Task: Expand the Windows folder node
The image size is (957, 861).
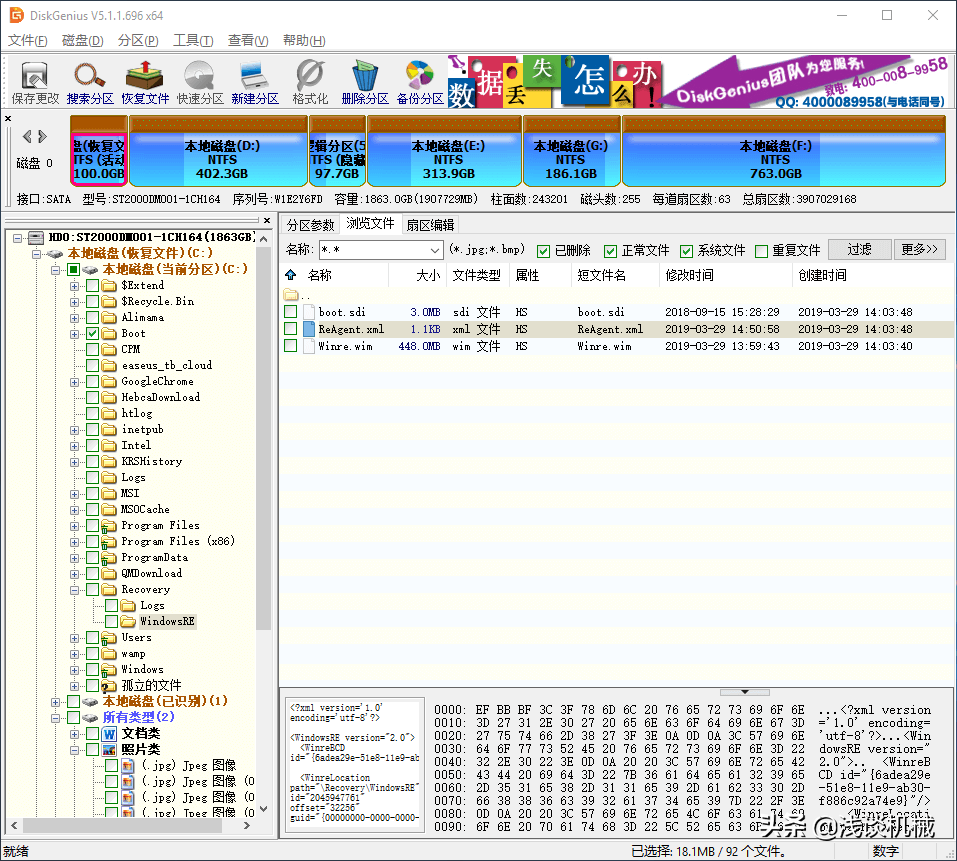Action: pos(74,670)
